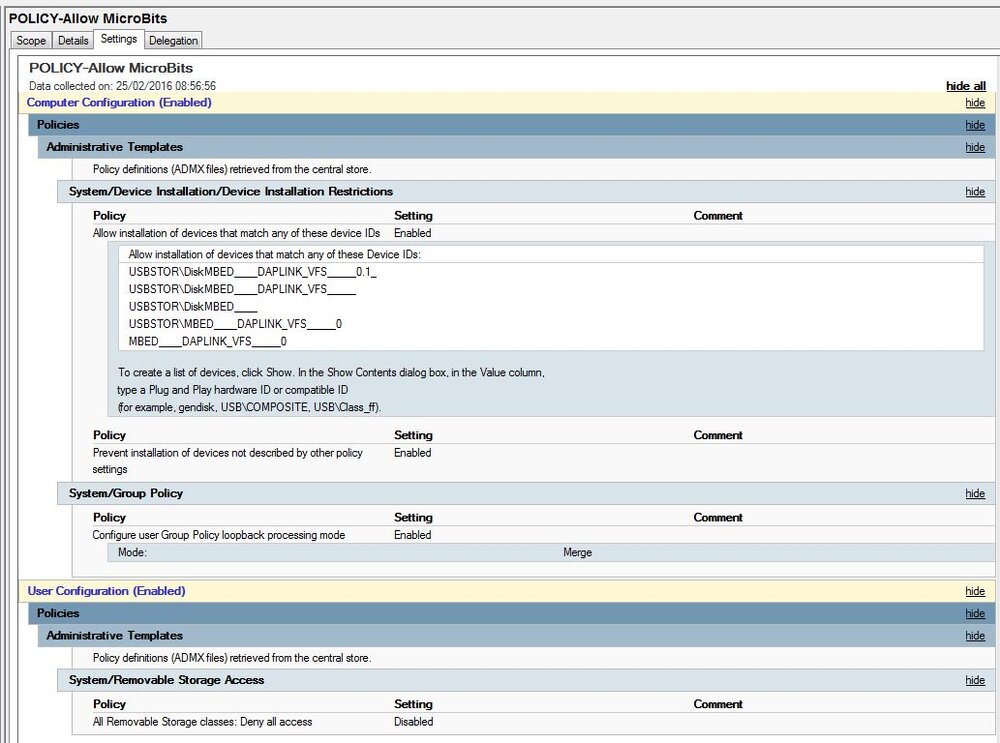Select 'Prevent installation of devices not described' policy
The width and height of the screenshot is (1000, 743).
(x=227, y=460)
